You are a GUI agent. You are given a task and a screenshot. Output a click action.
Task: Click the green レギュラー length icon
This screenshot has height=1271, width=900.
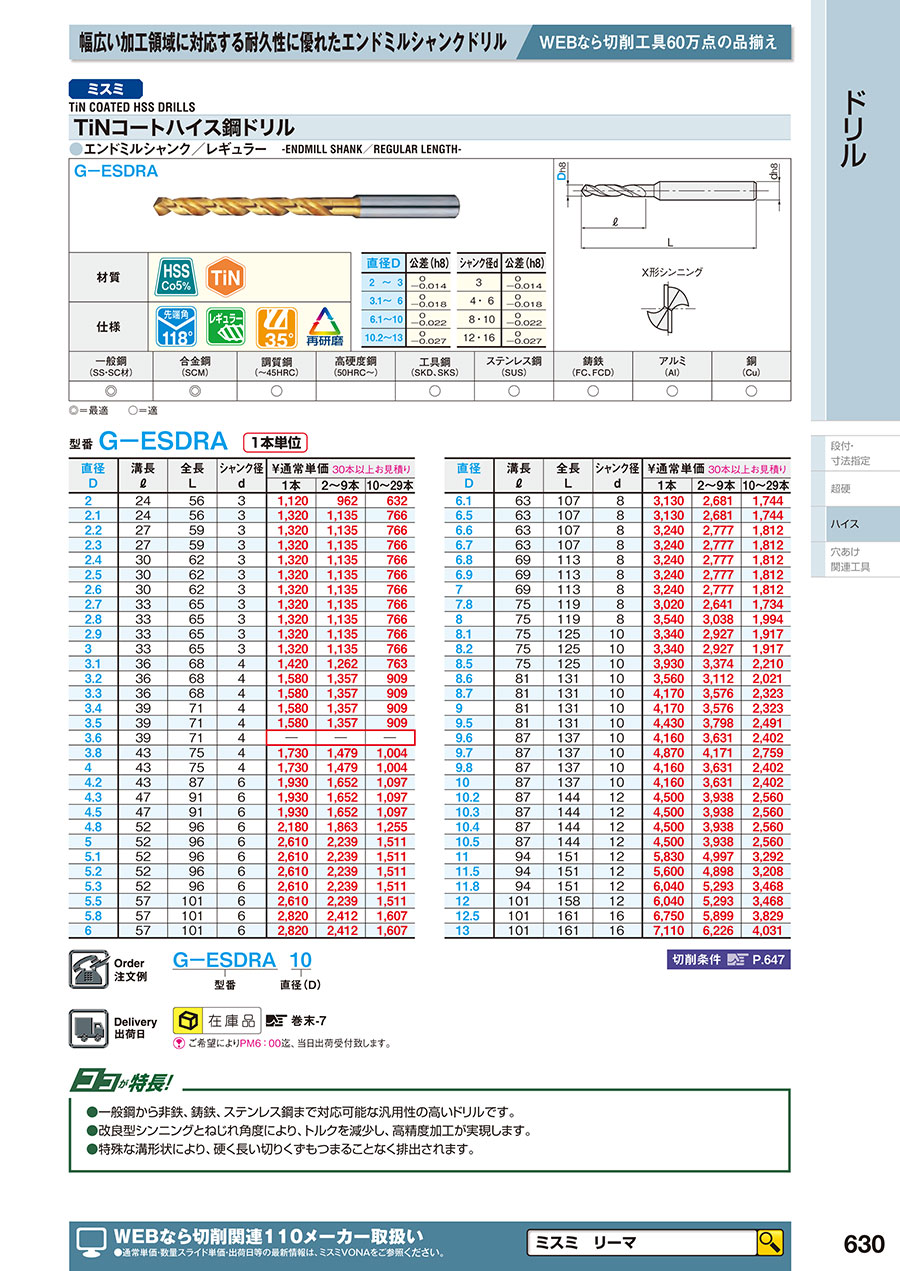click(226, 326)
